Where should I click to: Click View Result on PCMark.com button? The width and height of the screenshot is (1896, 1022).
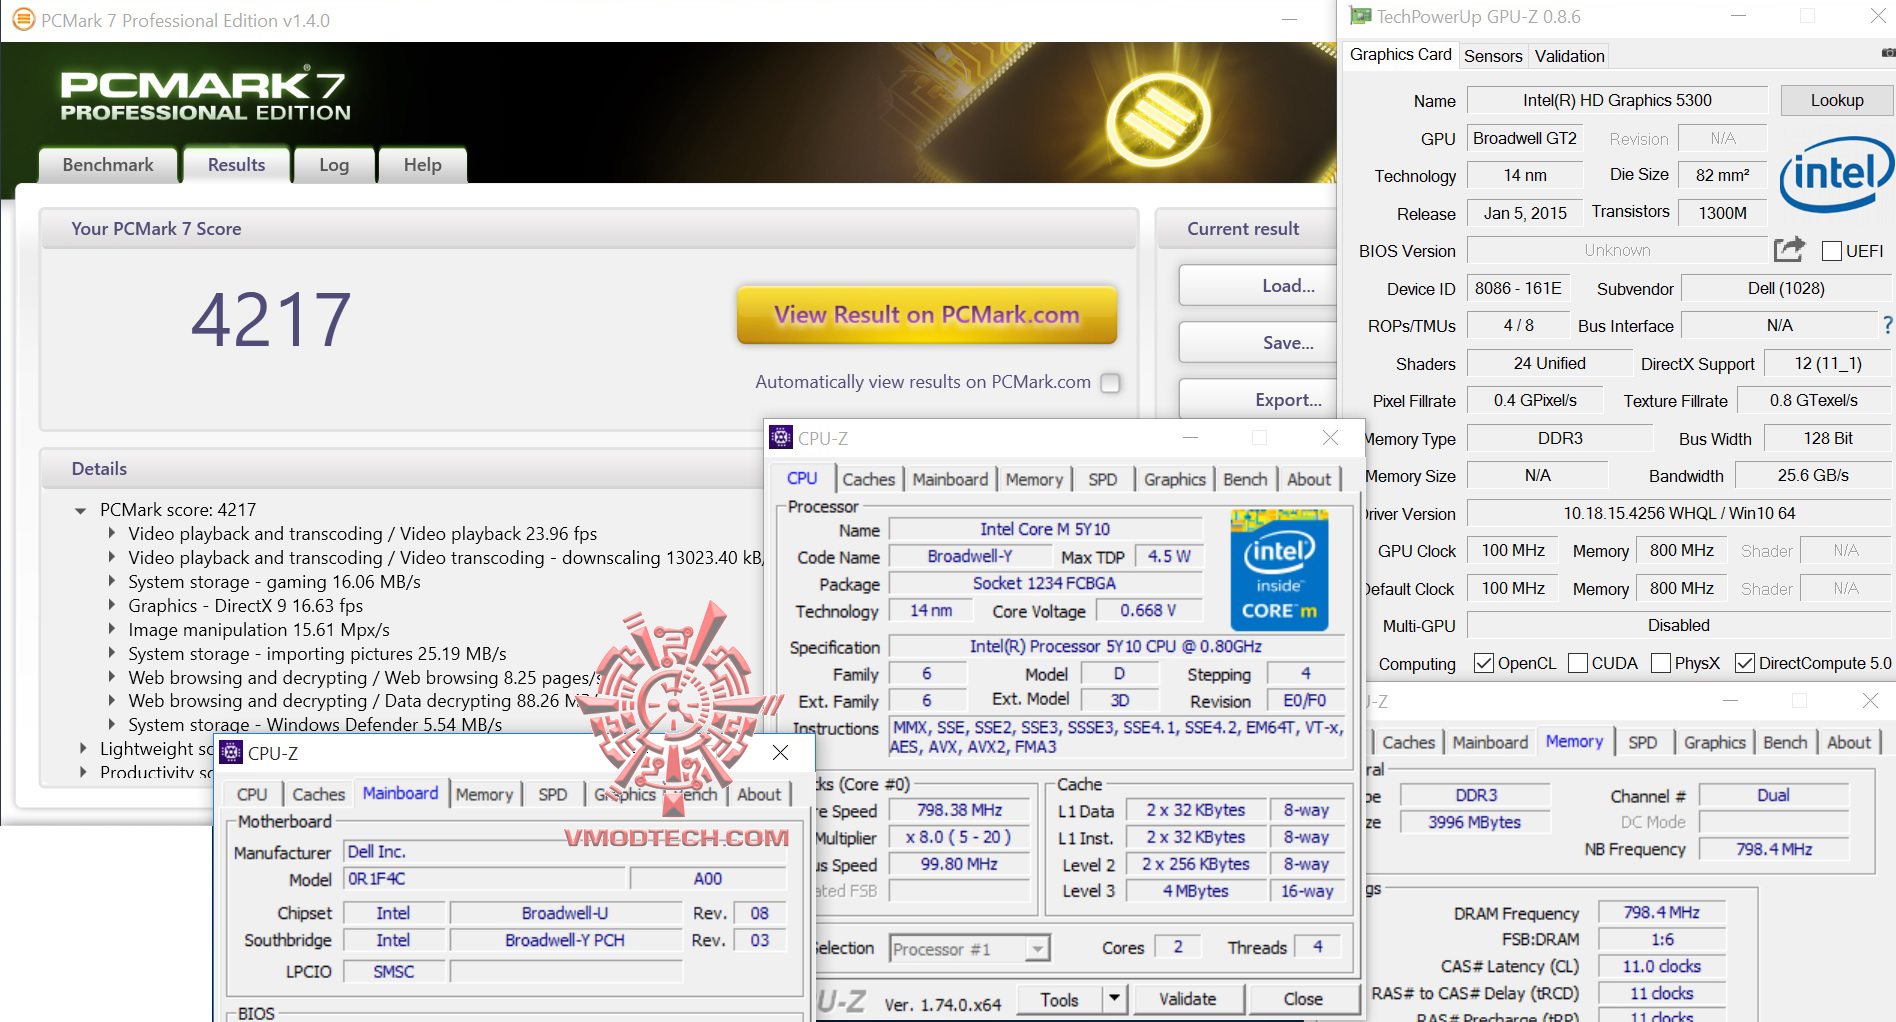927,315
